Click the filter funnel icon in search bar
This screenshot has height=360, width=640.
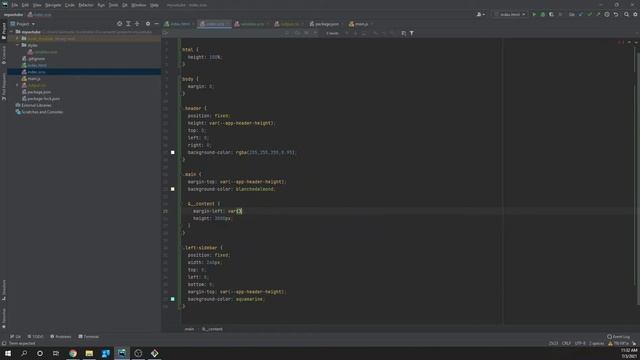point(412,33)
